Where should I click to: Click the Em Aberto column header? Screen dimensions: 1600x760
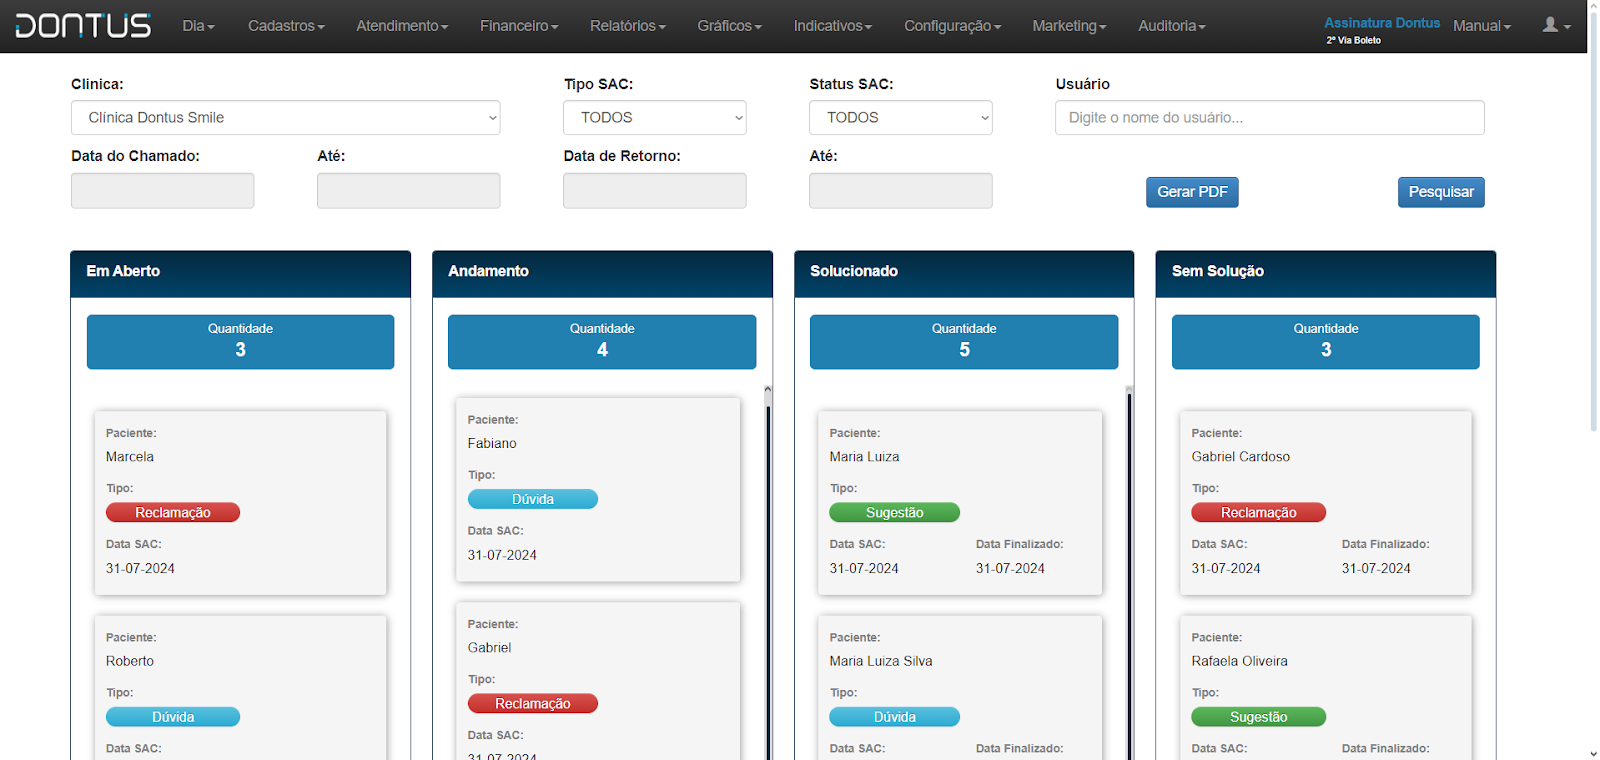(240, 273)
